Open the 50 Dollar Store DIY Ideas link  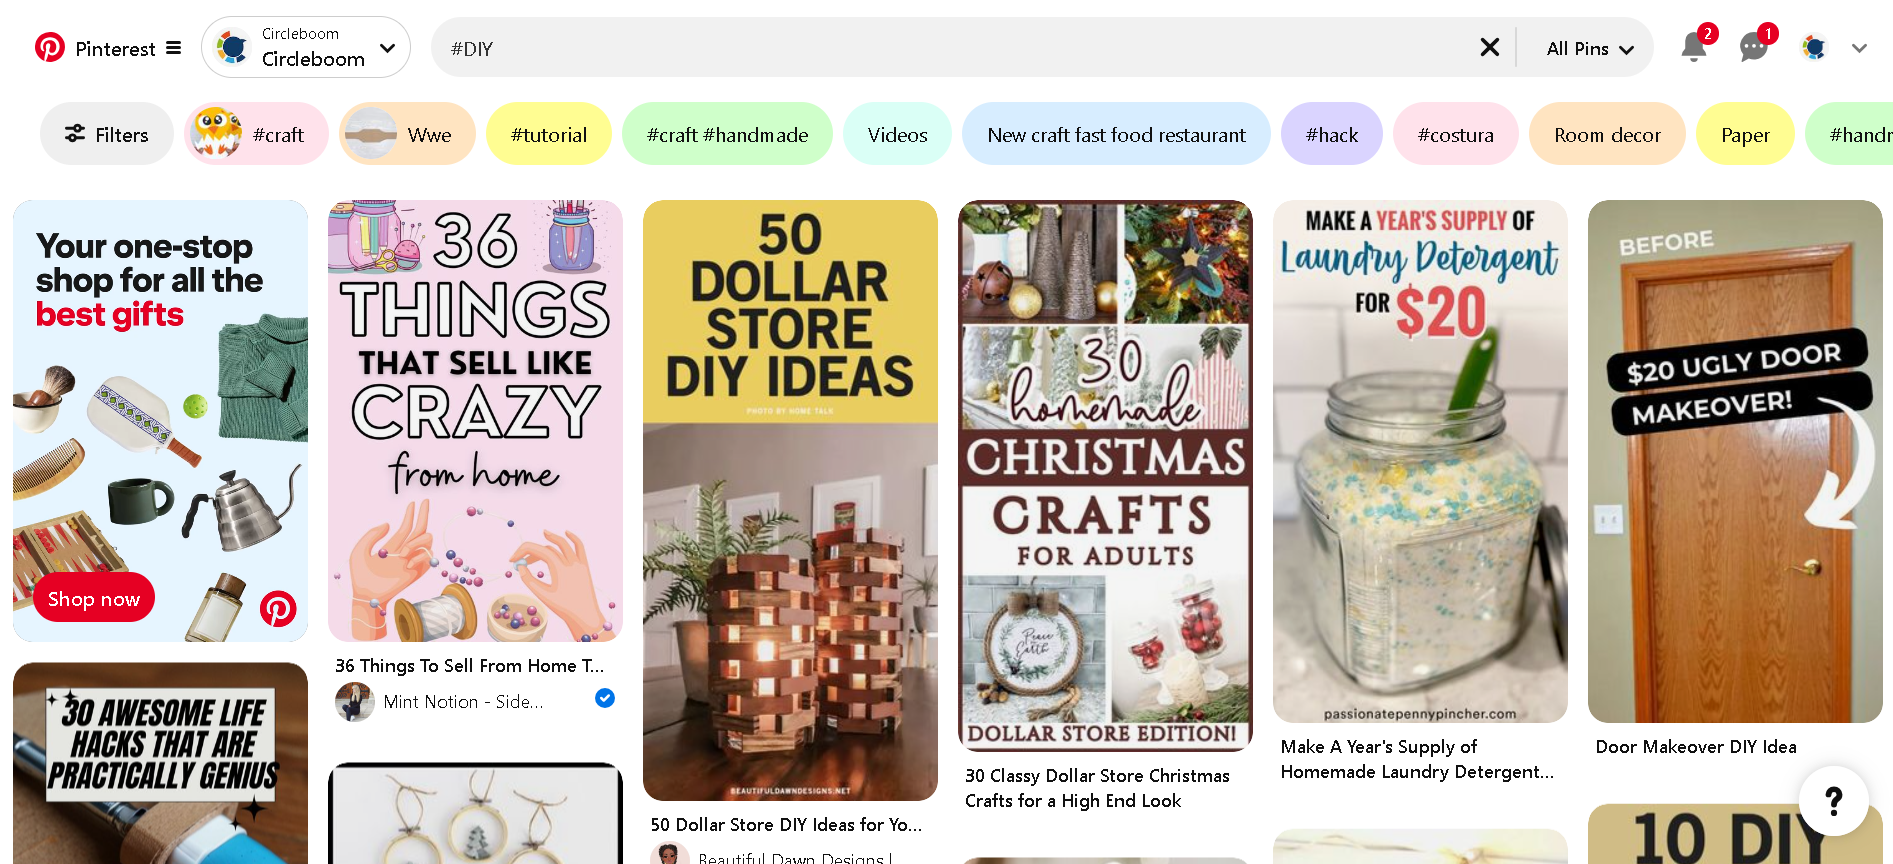(x=786, y=824)
